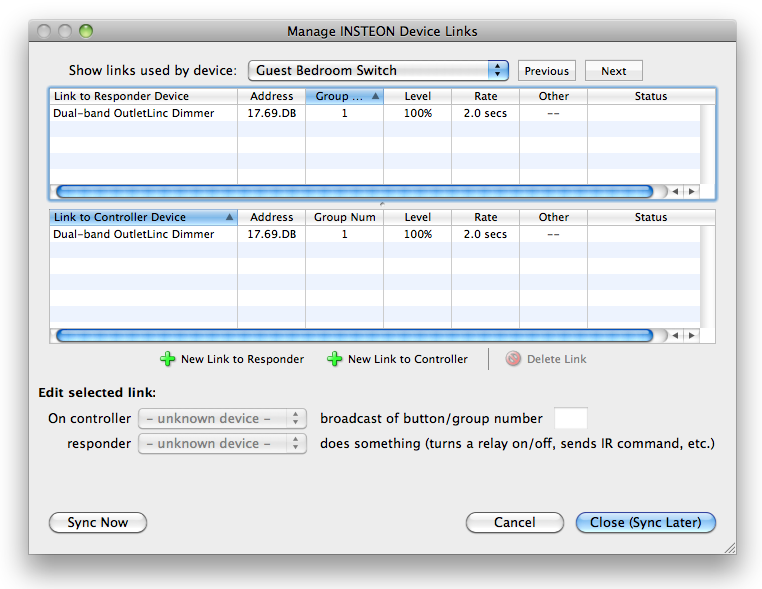
Task: Sort responder table by Status column
Action: click(651, 96)
